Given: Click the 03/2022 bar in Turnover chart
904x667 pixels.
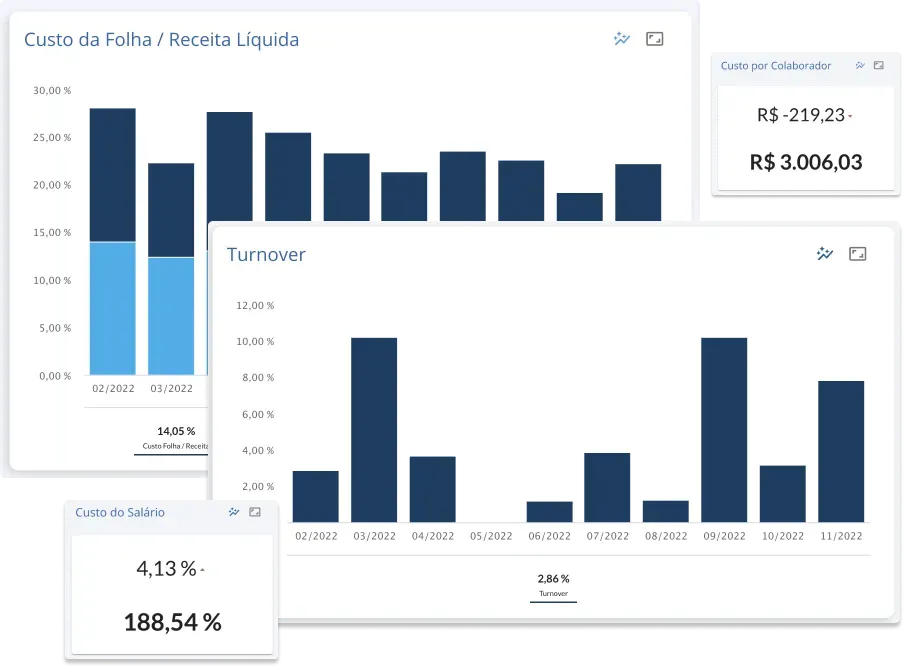Looking at the screenshot, I should (374, 430).
